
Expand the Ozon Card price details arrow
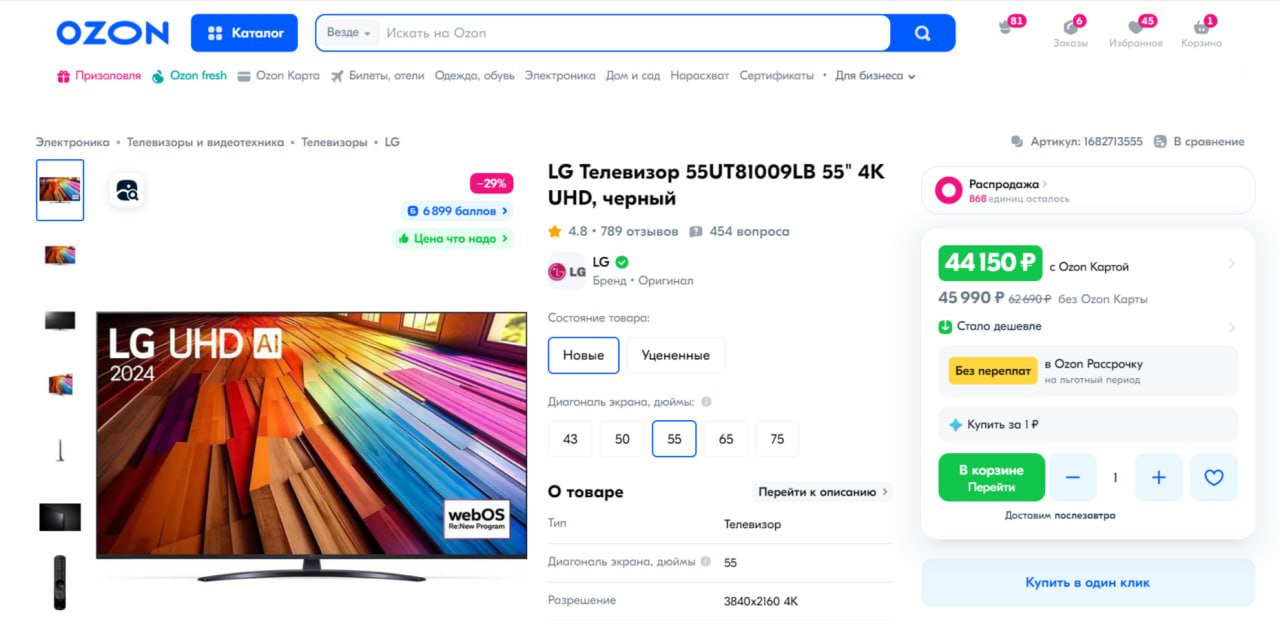(x=1231, y=264)
